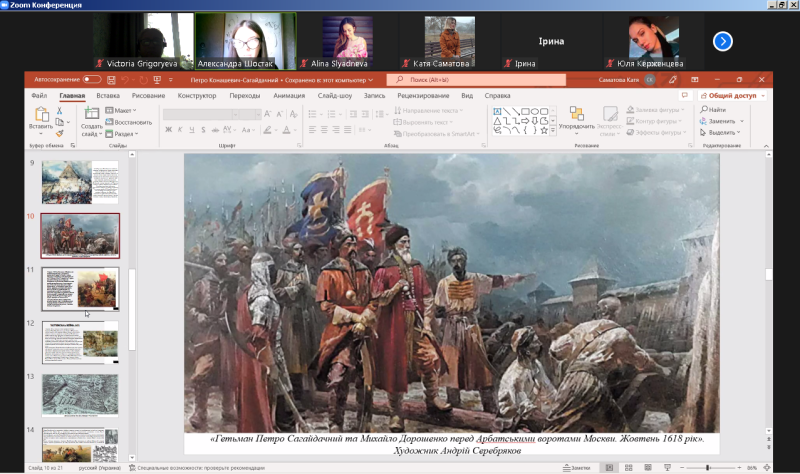Open the quick access toolbar customize arrow

[x=171, y=80]
